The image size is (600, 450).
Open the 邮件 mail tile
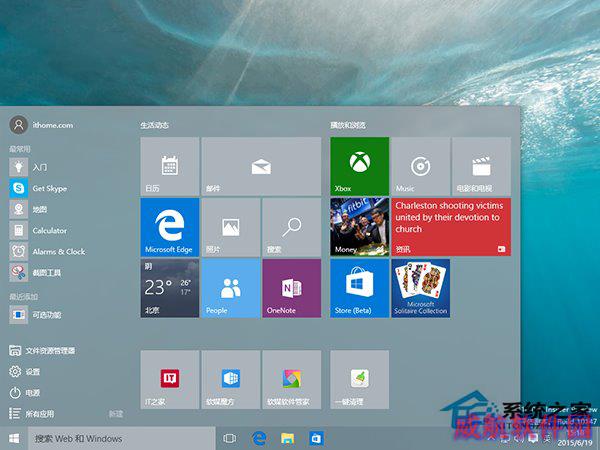[261, 166]
